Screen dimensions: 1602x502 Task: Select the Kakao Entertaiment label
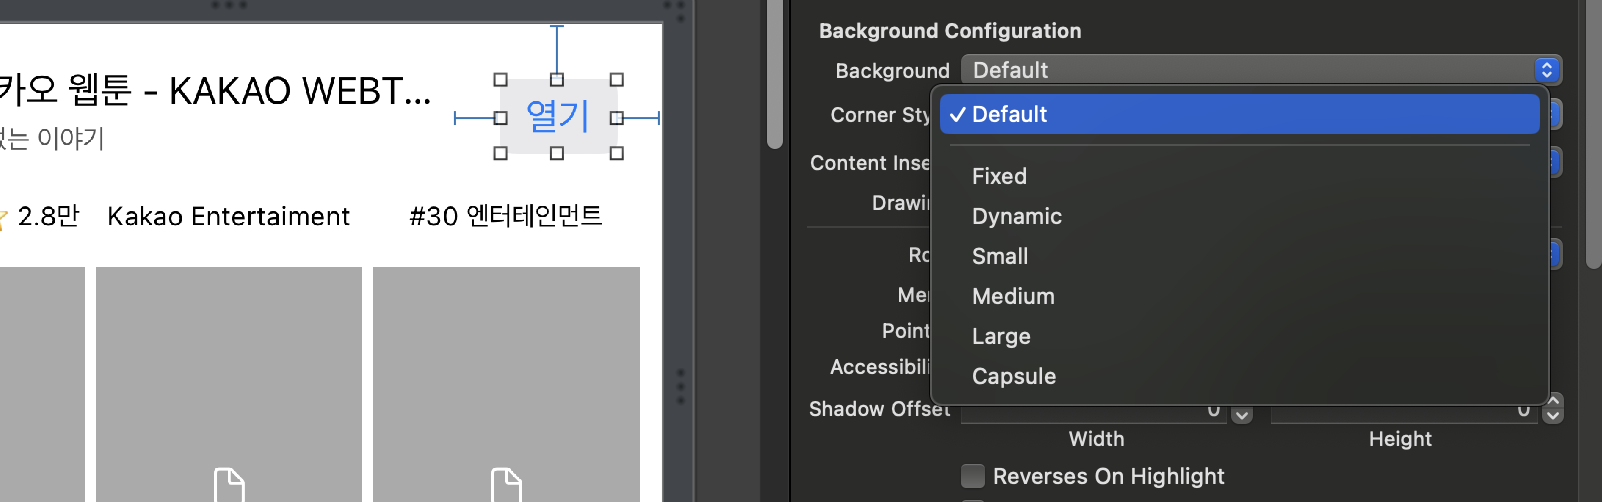click(x=228, y=216)
